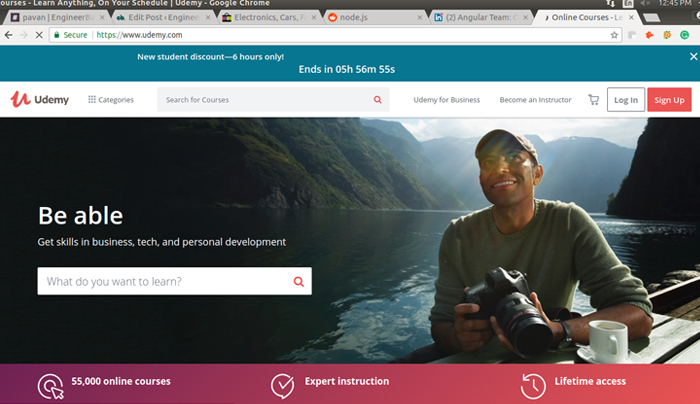
Task: Click the Sign Up button
Action: click(x=669, y=100)
